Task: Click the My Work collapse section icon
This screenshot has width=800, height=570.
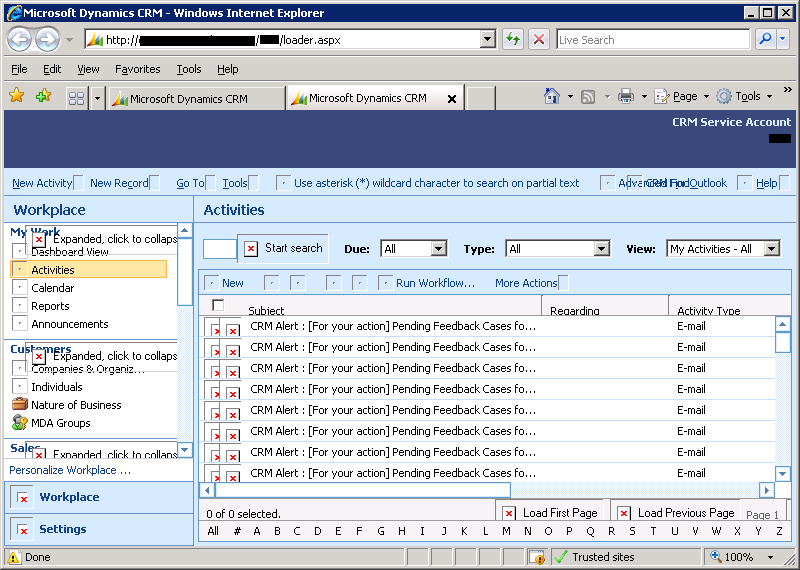Action: pyautogui.click(x=39, y=239)
